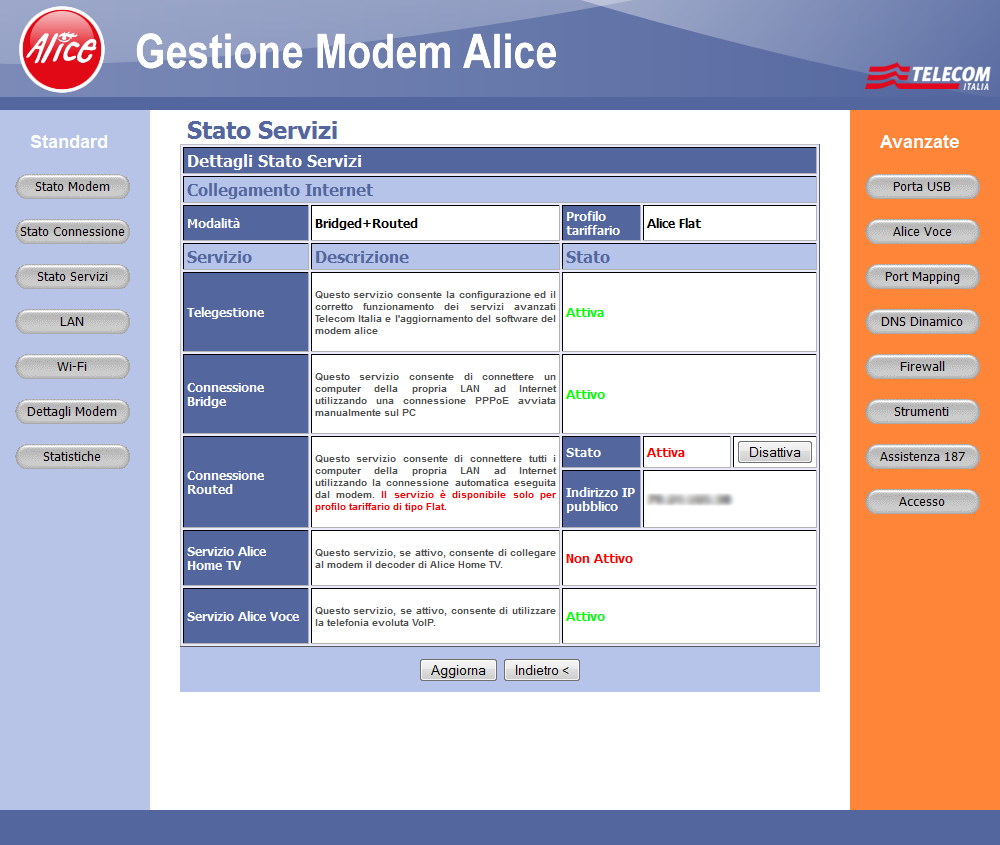The height and width of the screenshot is (845, 1000).
Task: View Dettagli Modem page
Action: click(72, 412)
